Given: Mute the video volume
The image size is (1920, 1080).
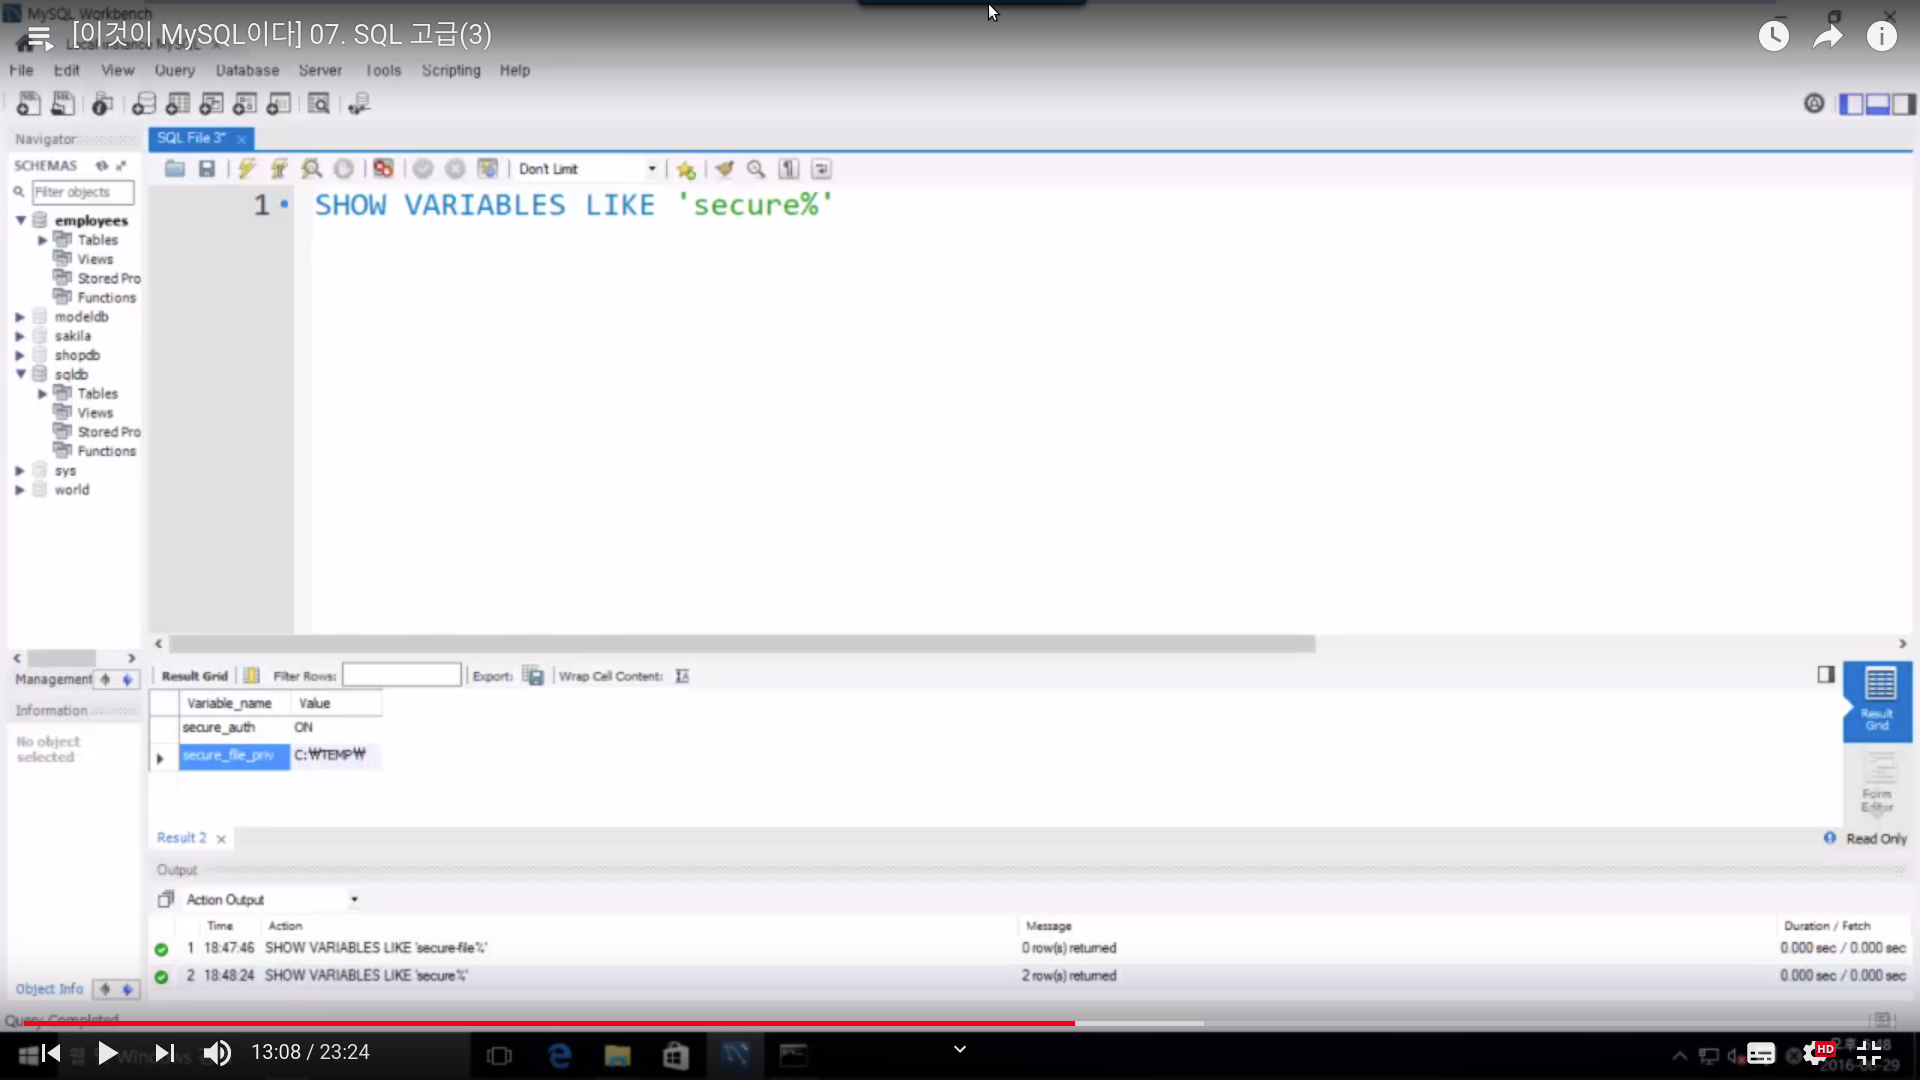Looking at the screenshot, I should 217,1053.
